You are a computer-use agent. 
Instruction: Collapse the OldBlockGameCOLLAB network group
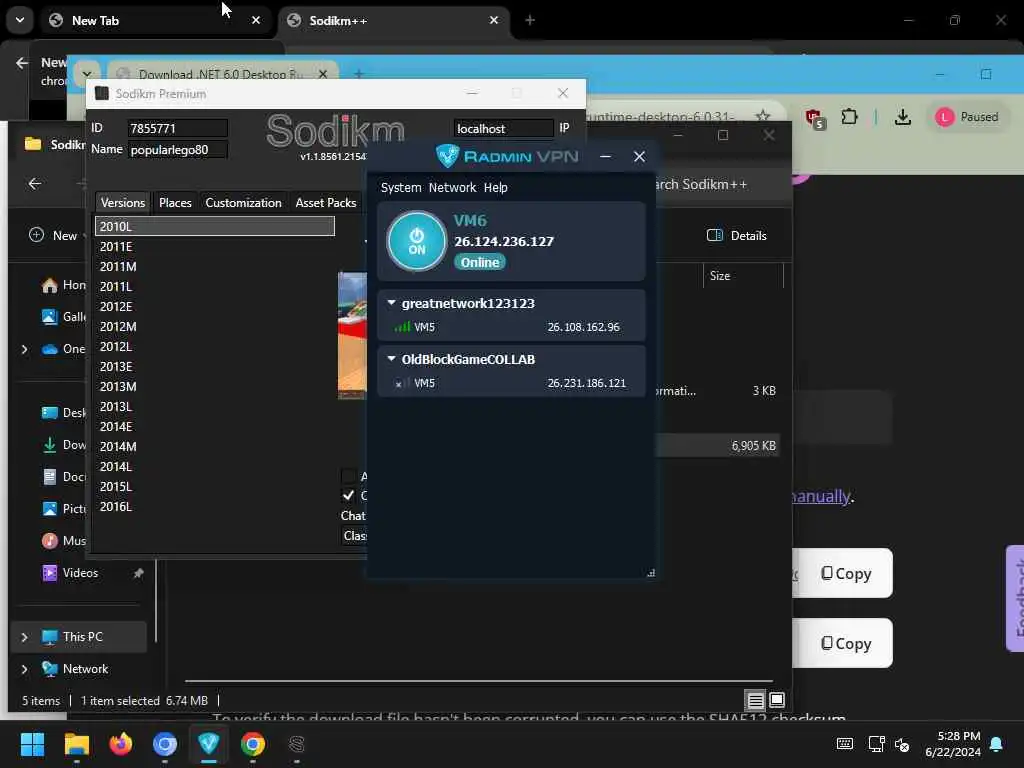pyautogui.click(x=391, y=359)
